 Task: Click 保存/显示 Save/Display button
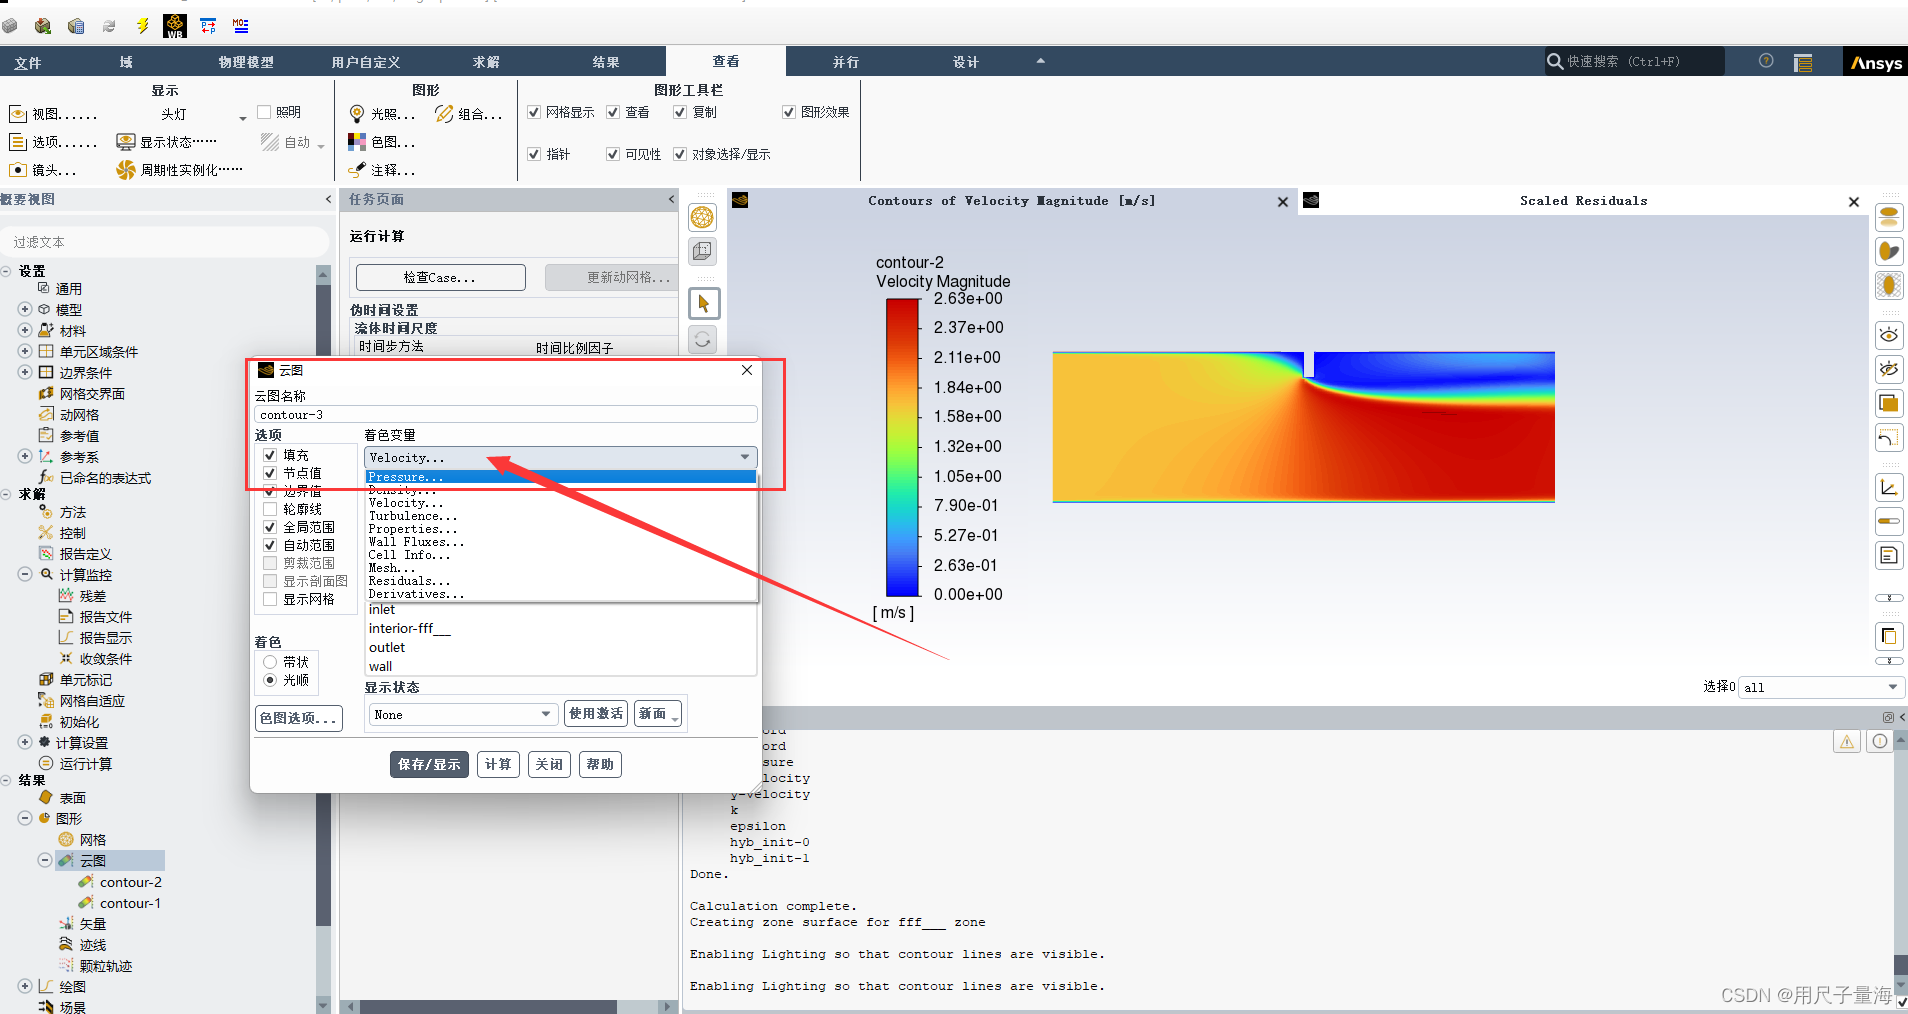[x=429, y=764]
